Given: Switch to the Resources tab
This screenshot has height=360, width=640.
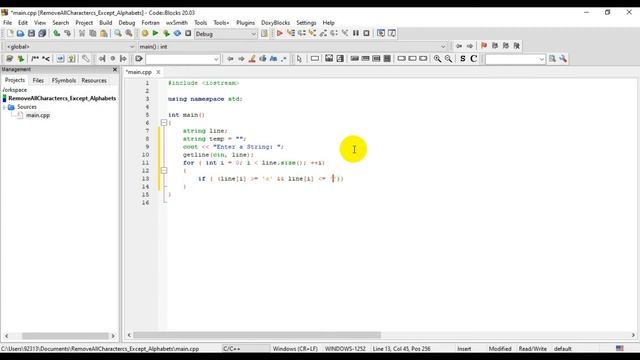Looking at the screenshot, I should pyautogui.click(x=94, y=80).
